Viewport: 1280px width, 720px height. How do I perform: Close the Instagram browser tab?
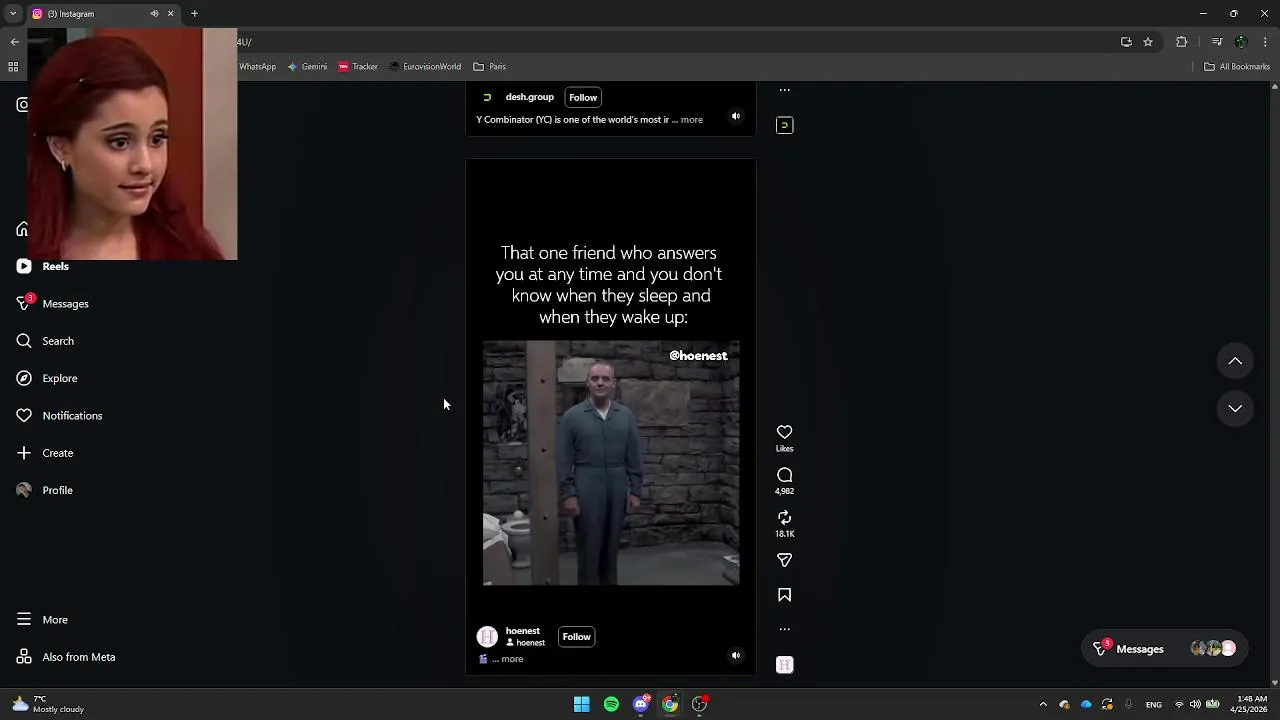(170, 14)
